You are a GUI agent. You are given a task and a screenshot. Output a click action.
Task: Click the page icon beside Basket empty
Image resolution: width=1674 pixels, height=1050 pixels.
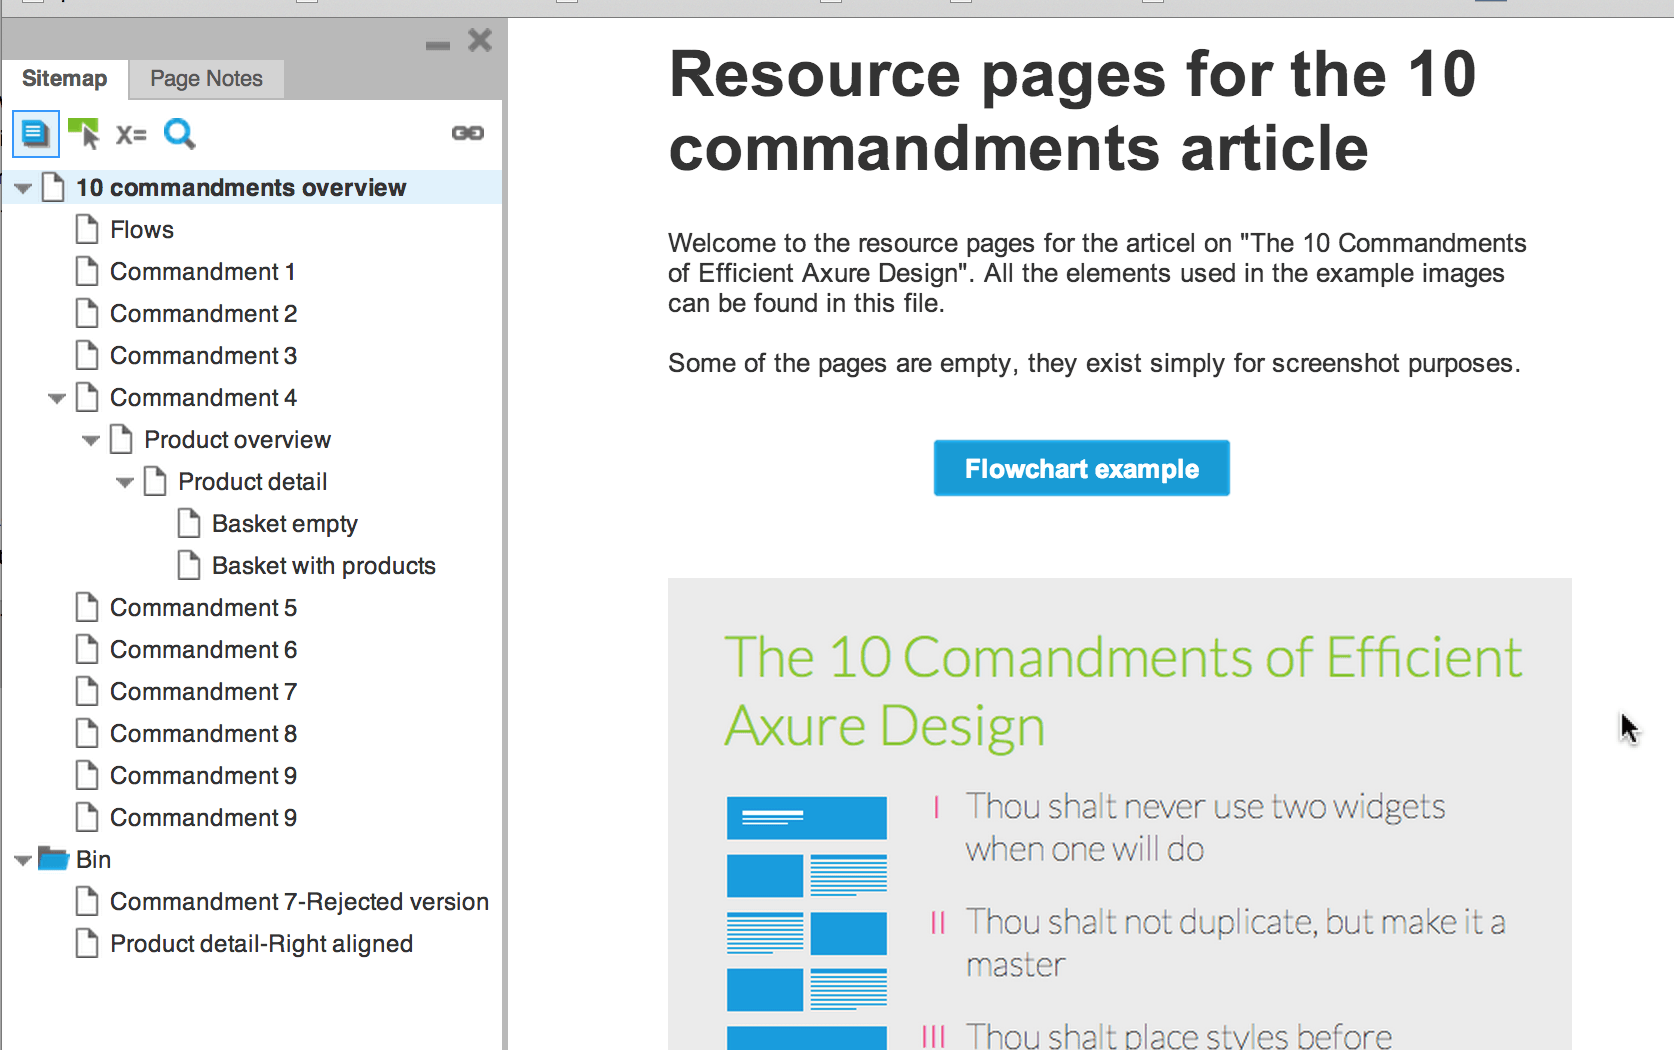pos(189,524)
